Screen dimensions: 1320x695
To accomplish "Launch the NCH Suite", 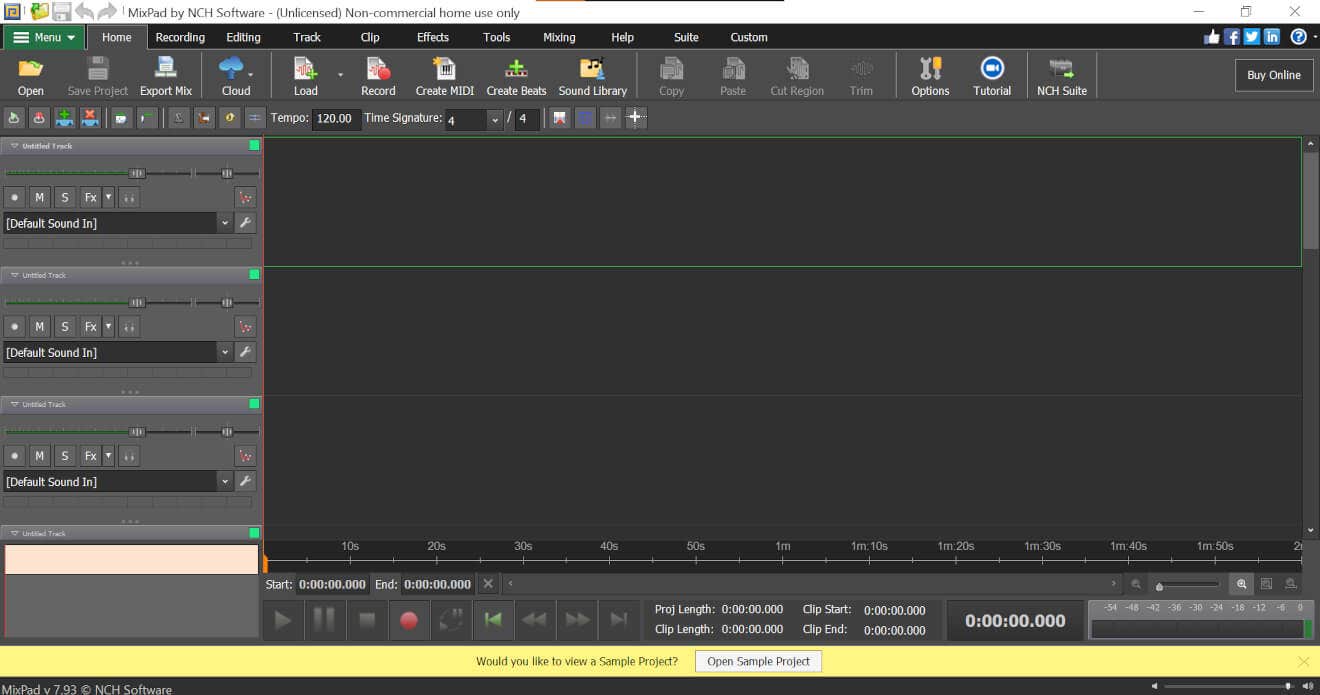I will pos(1061,76).
